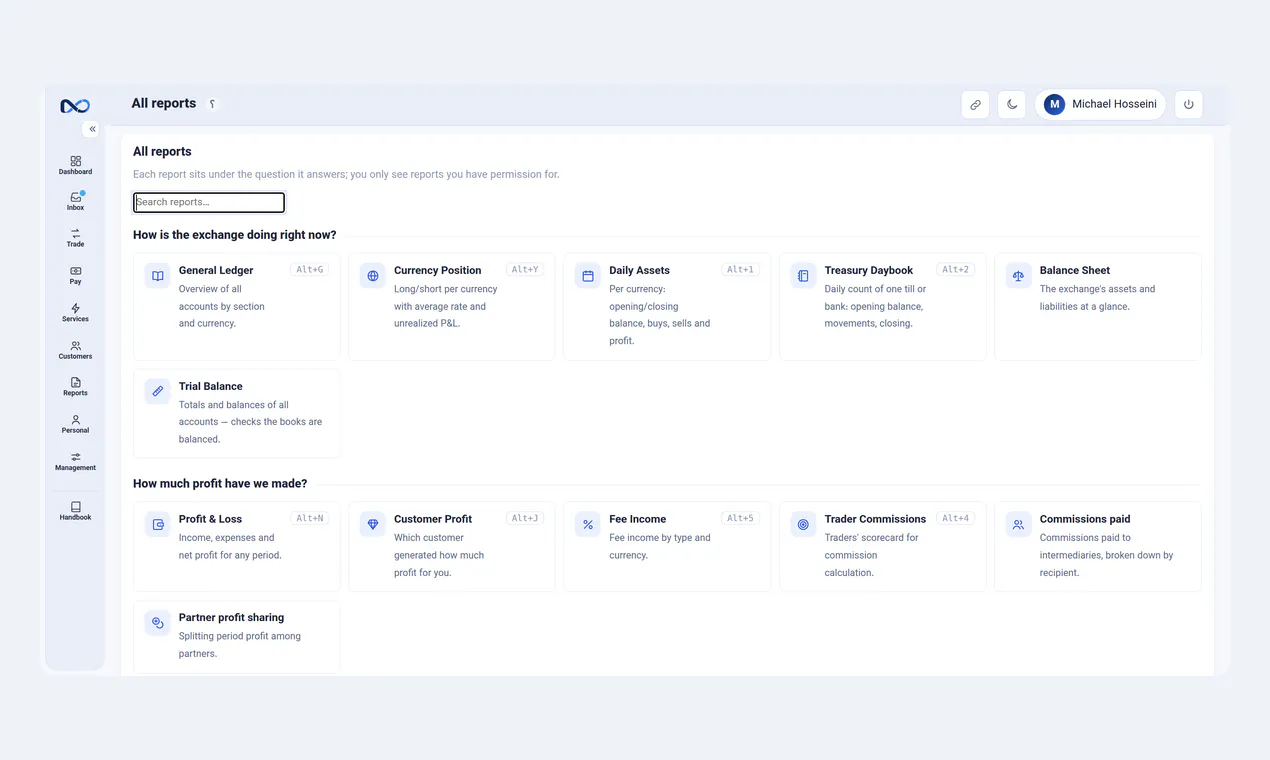This screenshot has width=1270, height=760.
Task: Click the Alt+5 shortcut badge
Action: [740, 518]
